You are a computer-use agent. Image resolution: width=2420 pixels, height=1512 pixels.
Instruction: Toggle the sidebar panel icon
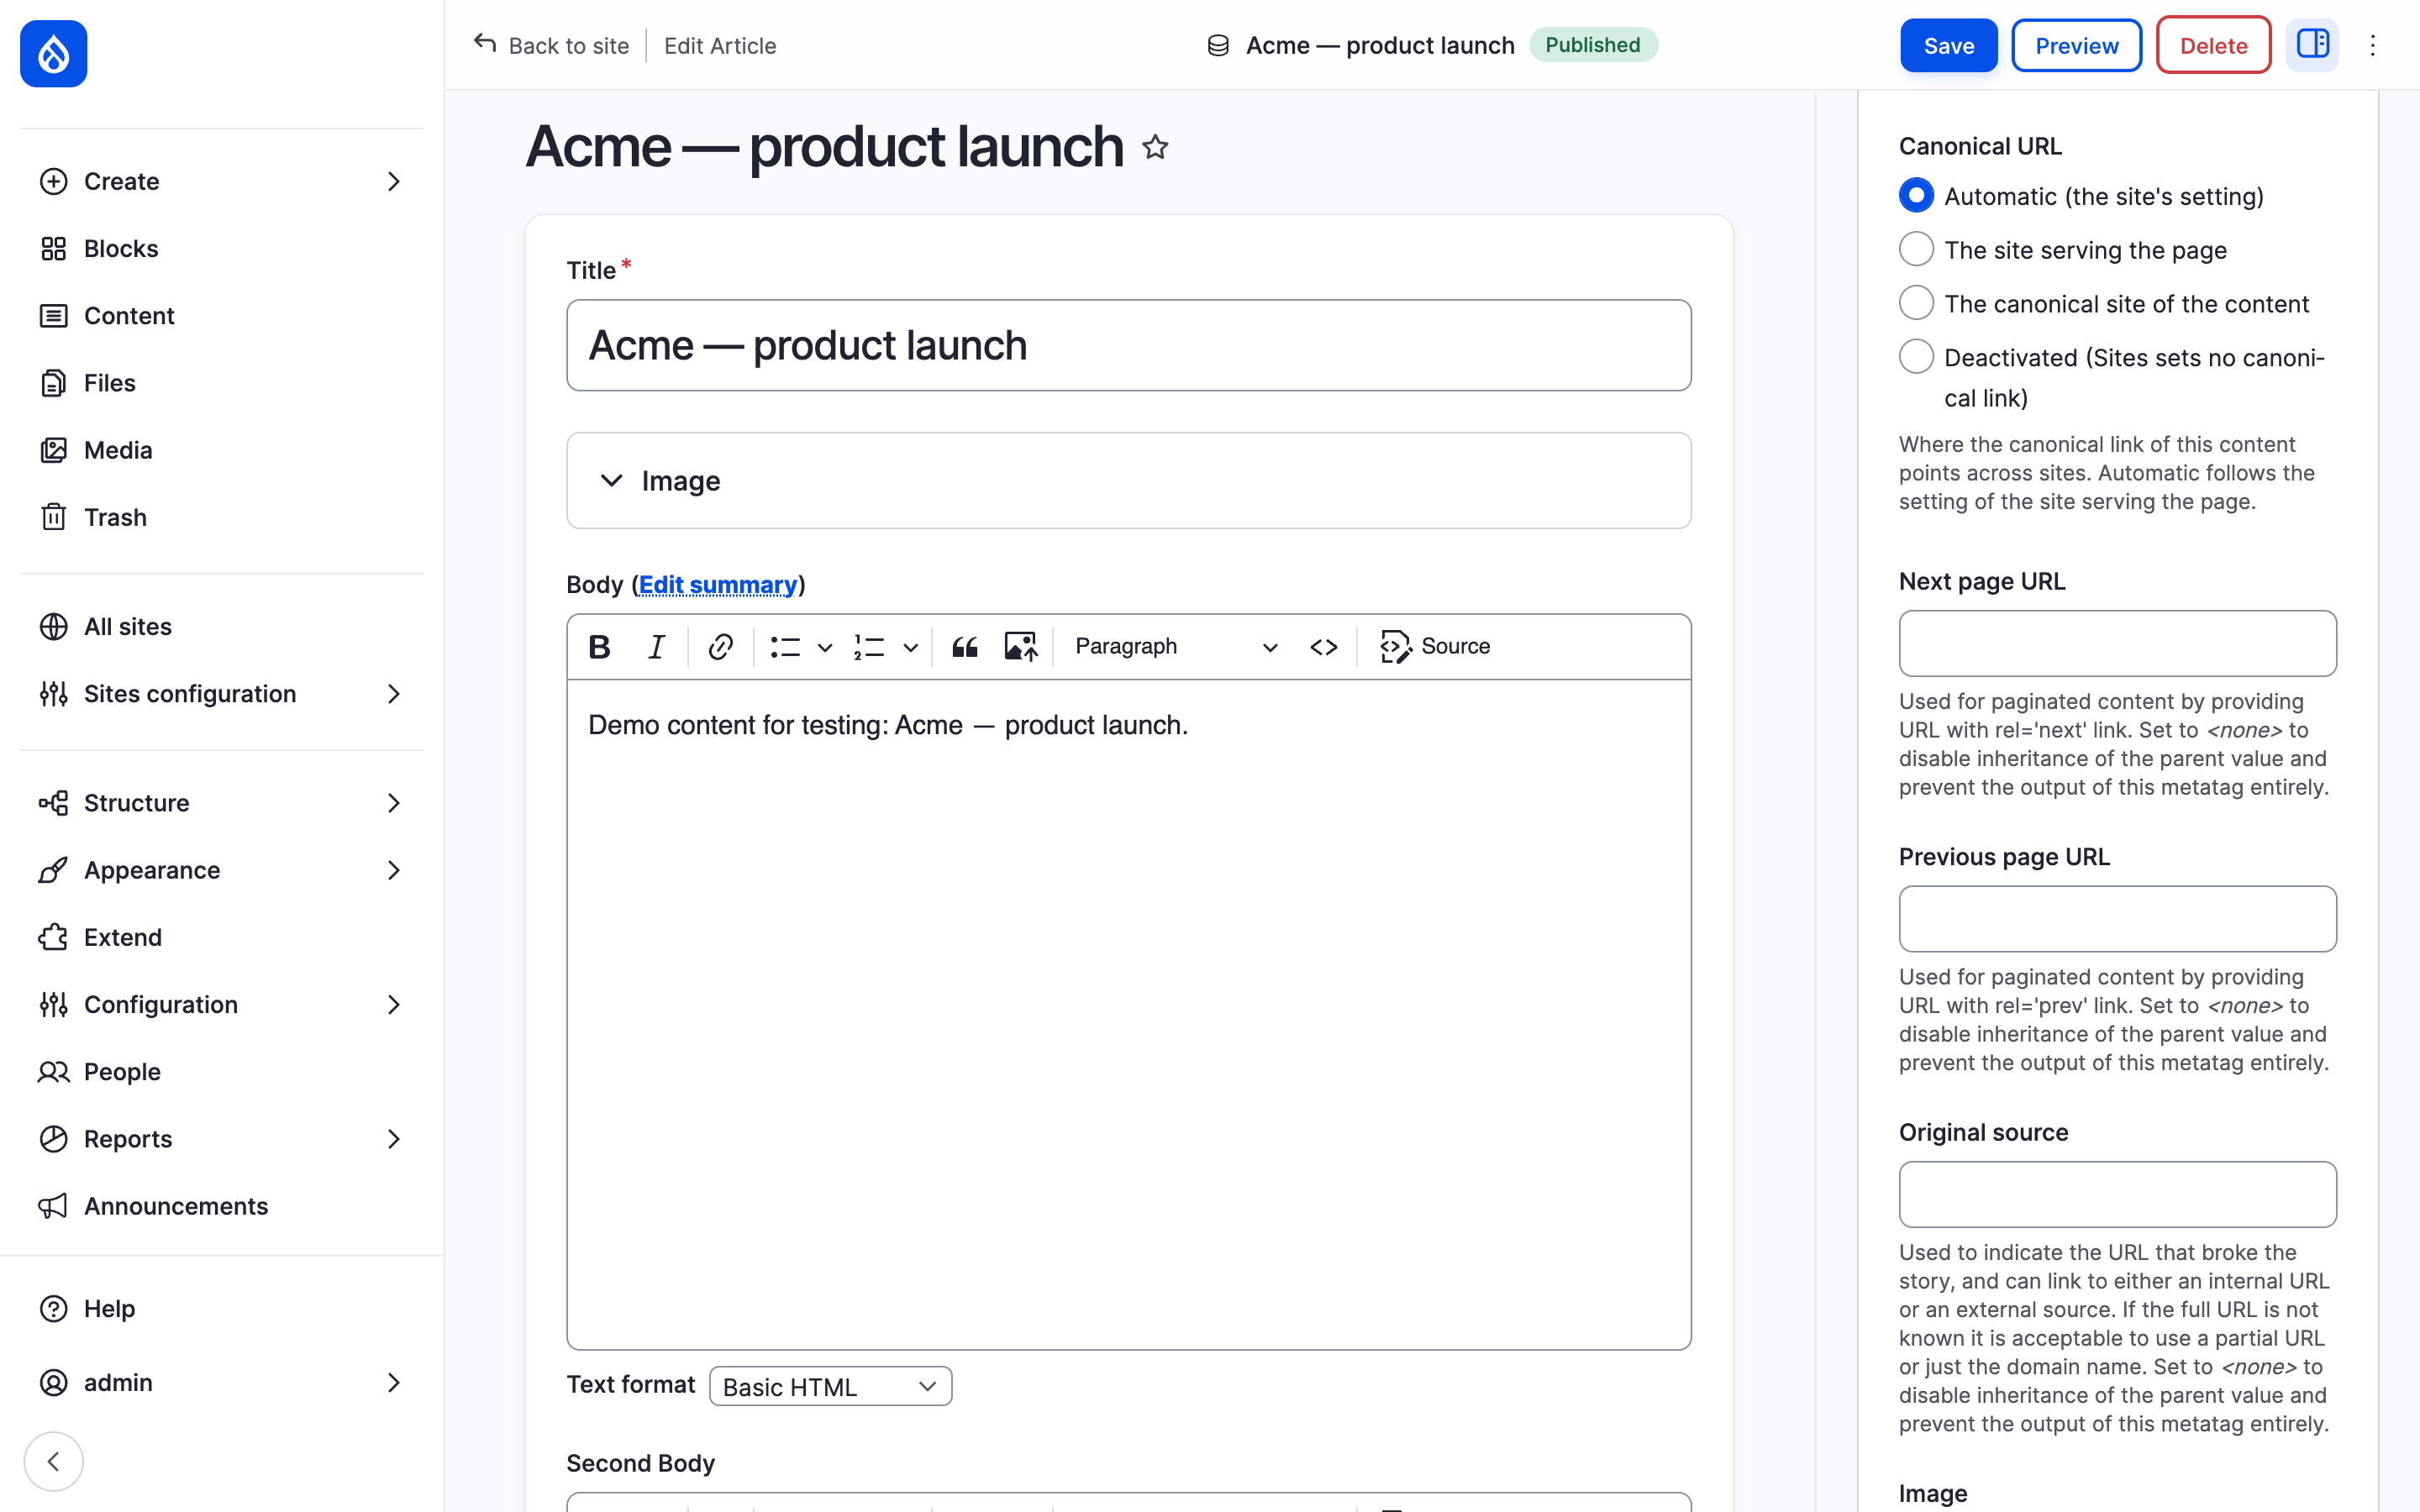2312,45
